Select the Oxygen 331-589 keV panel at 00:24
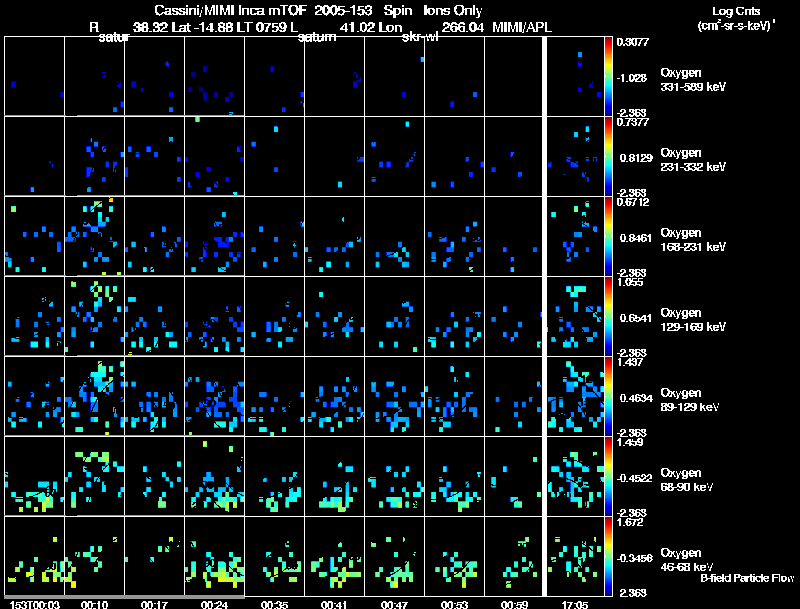Screen dimensions: 800x609 click(215, 76)
